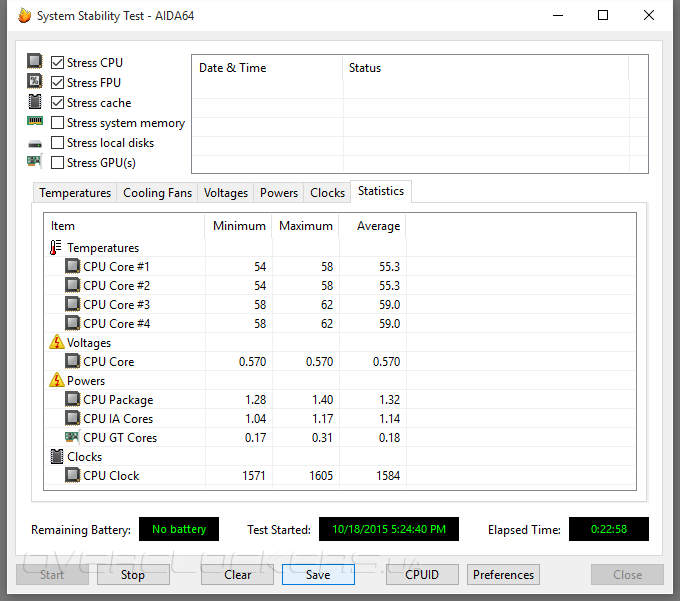
Task: Sort by the Average column header
Action: 373,226
